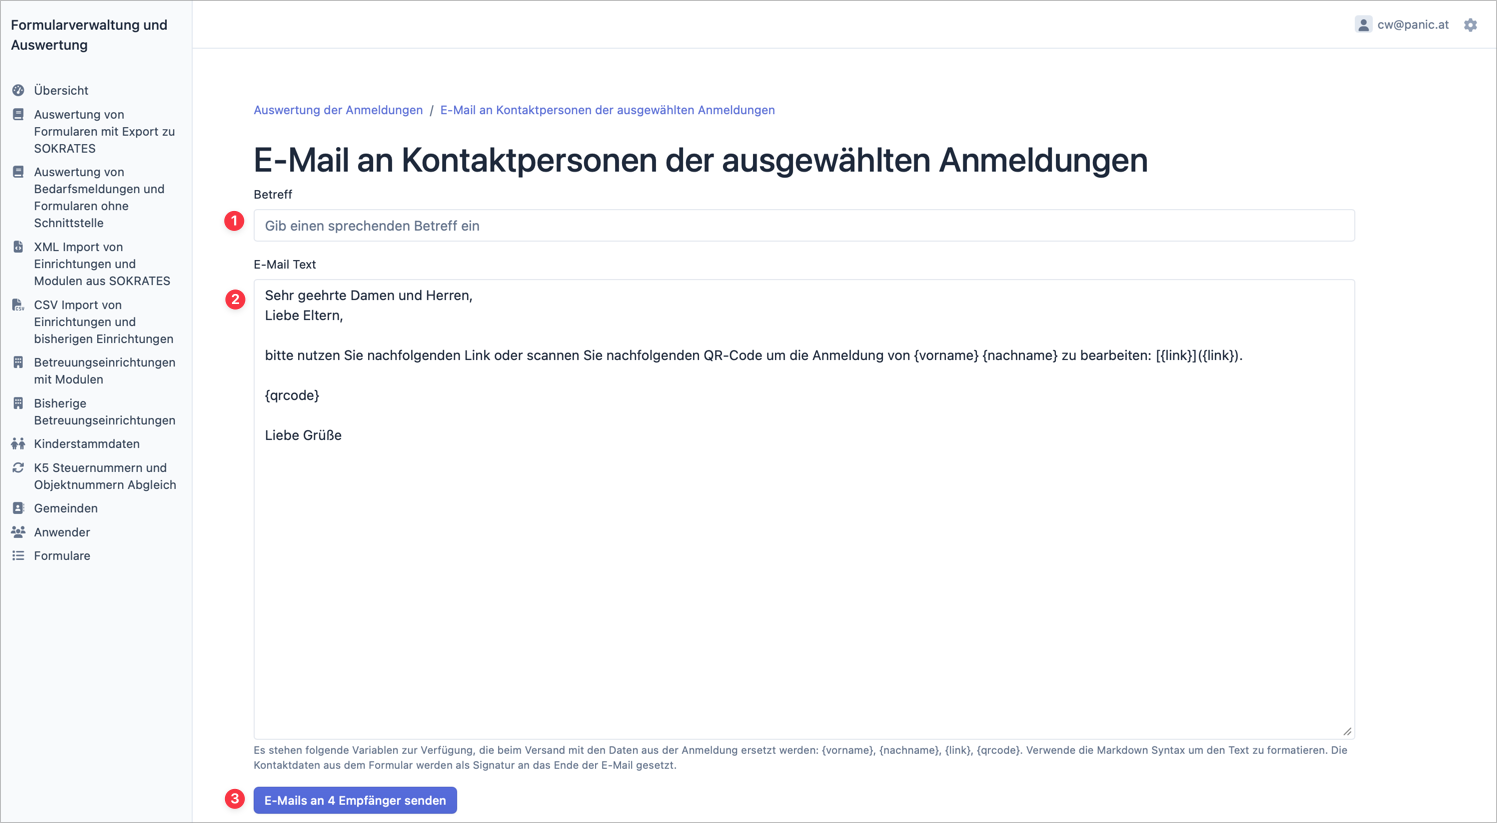Click the Anwender users icon
The width and height of the screenshot is (1497, 823).
point(18,532)
